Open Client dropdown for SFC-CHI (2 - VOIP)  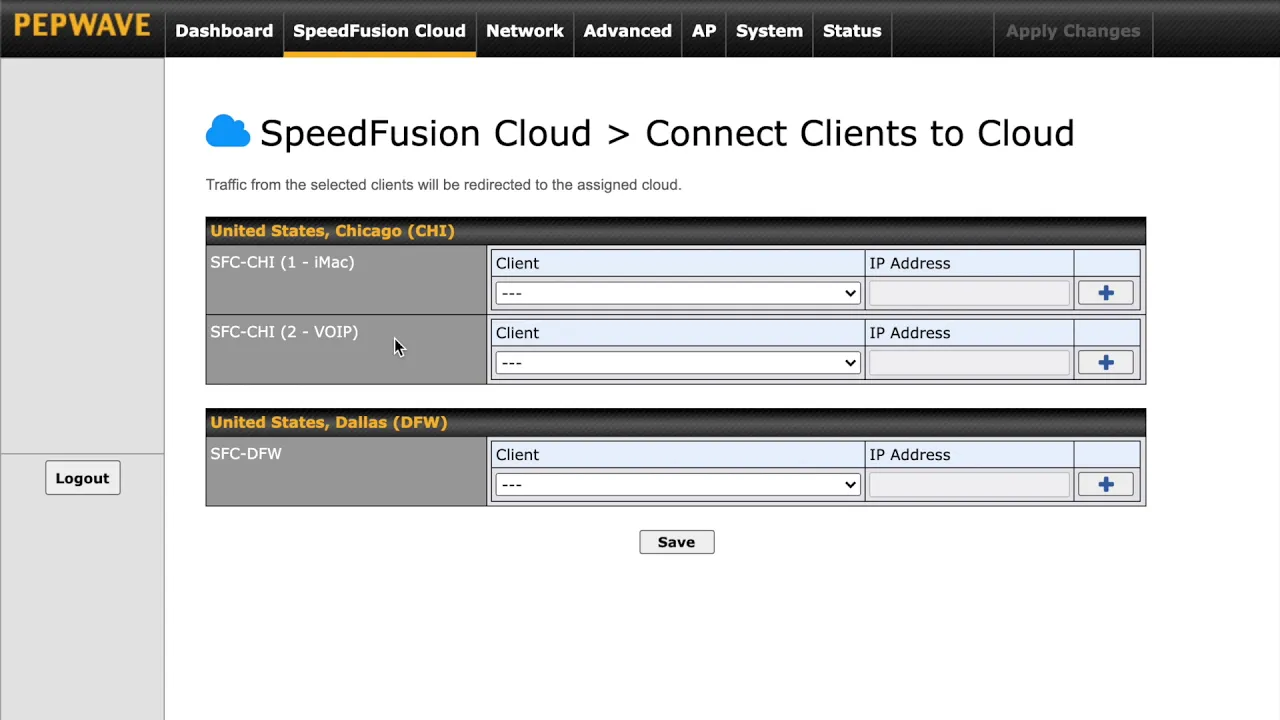tap(678, 363)
